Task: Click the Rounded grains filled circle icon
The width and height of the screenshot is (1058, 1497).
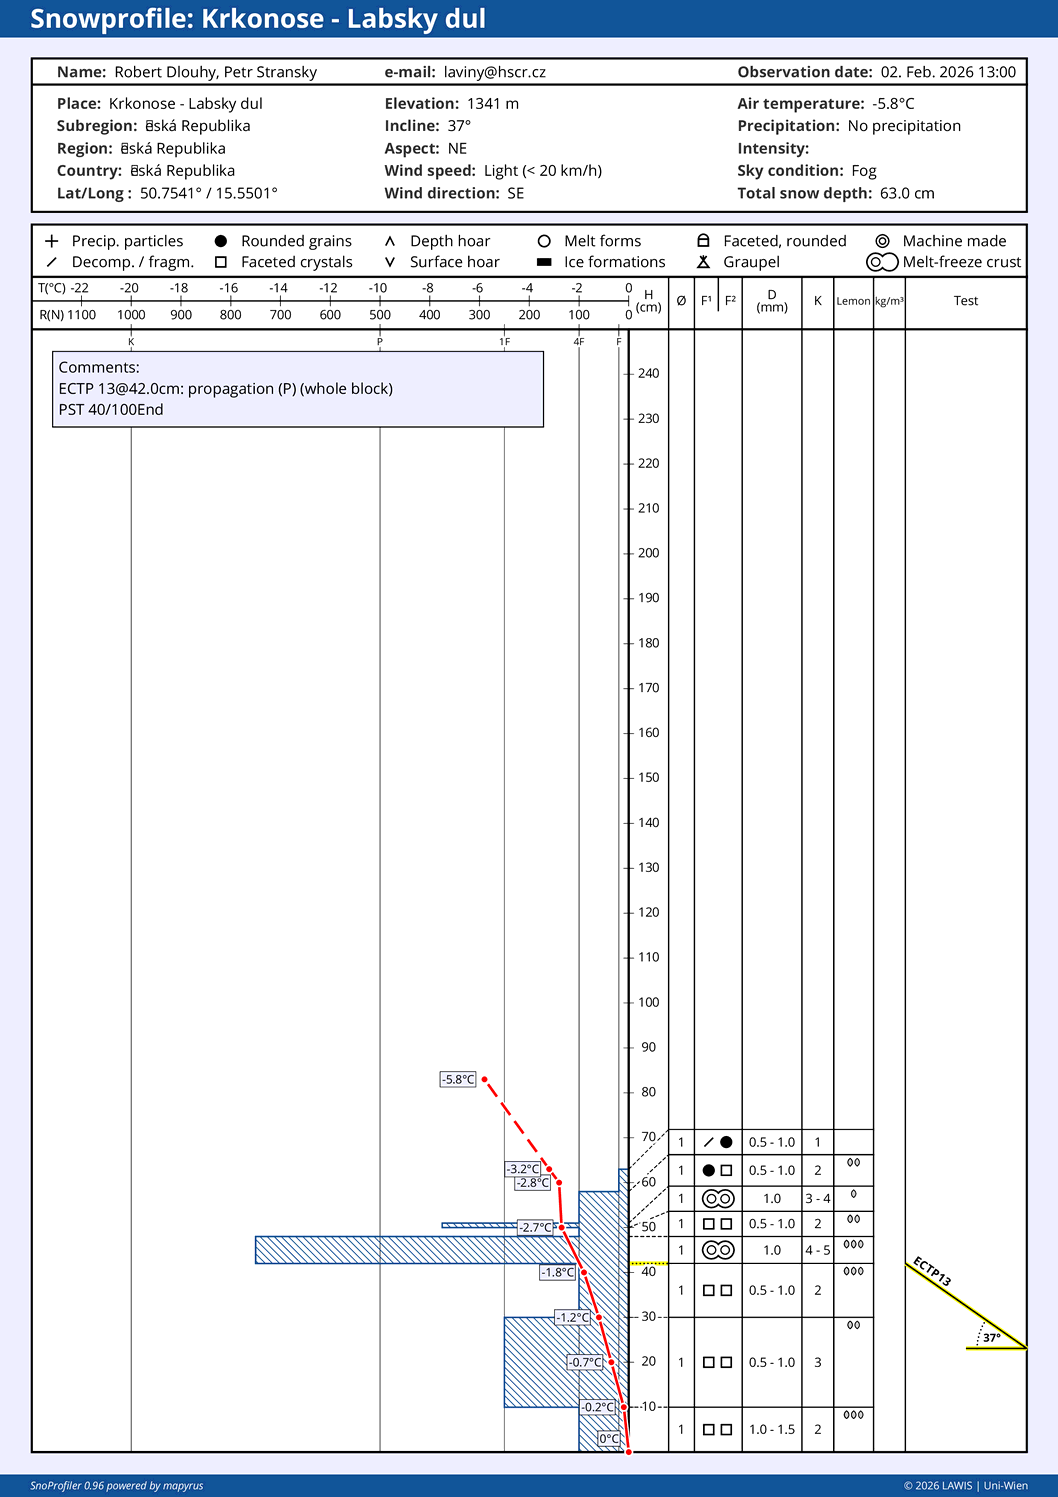Action: [221, 241]
